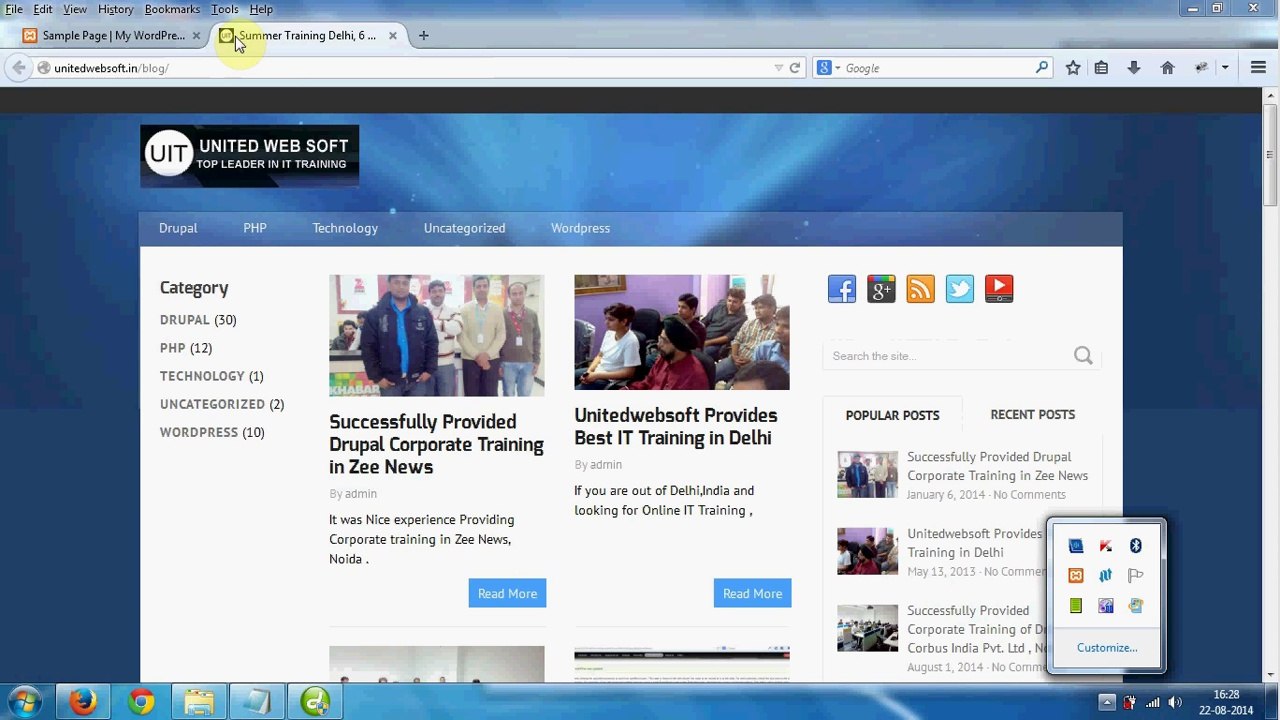
Task: Click the browser back arrow button
Action: [19, 68]
